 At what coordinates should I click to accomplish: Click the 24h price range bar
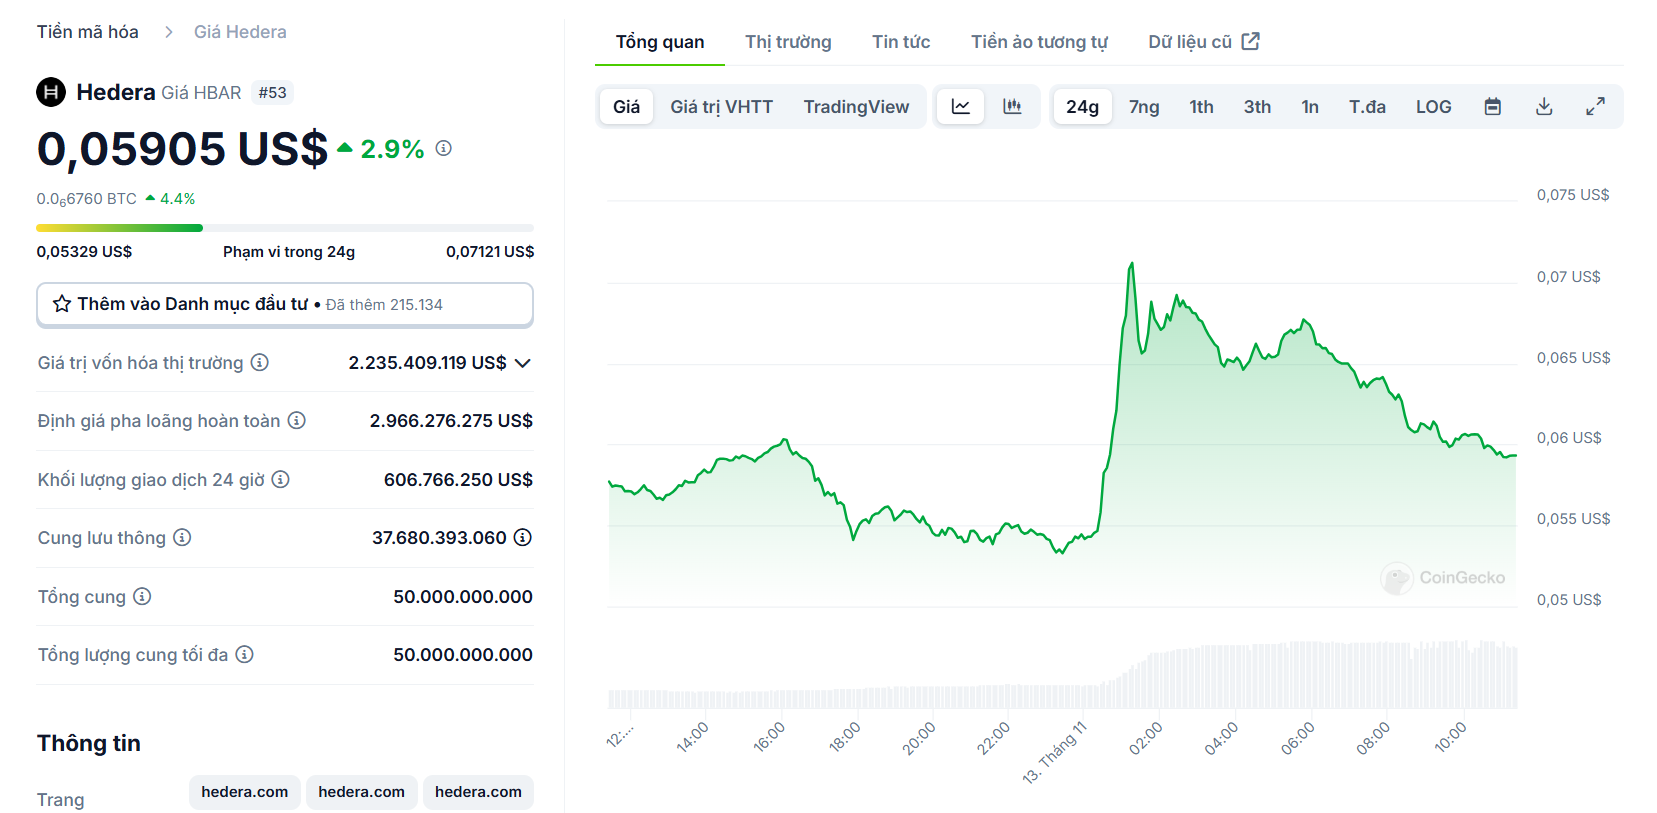pyautogui.click(x=285, y=228)
